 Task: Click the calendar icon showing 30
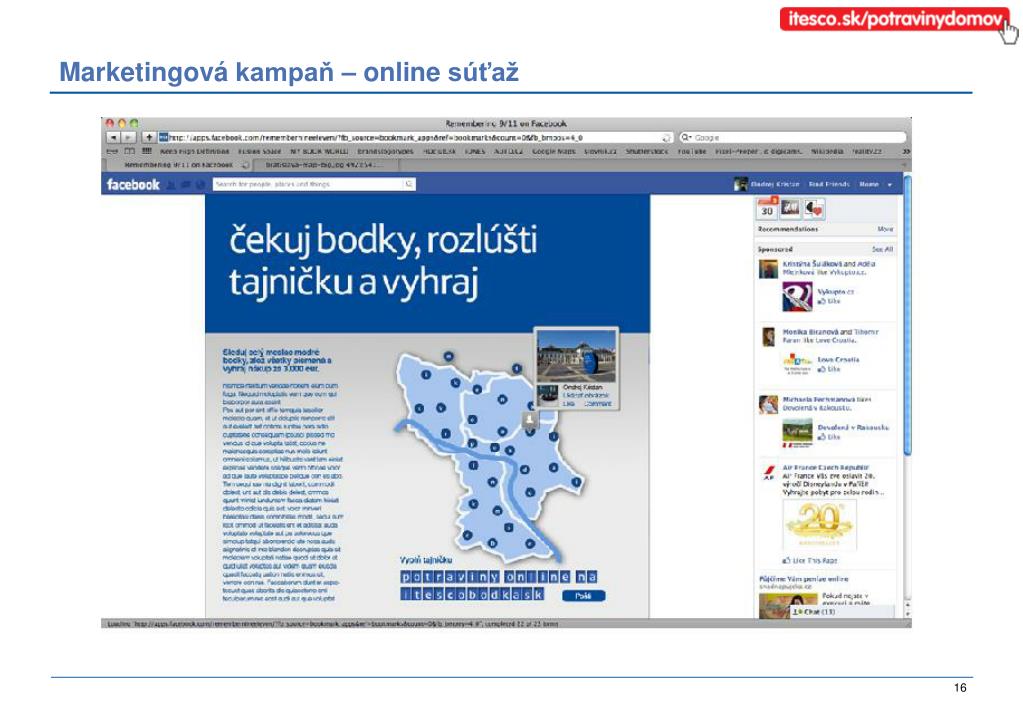tap(767, 208)
